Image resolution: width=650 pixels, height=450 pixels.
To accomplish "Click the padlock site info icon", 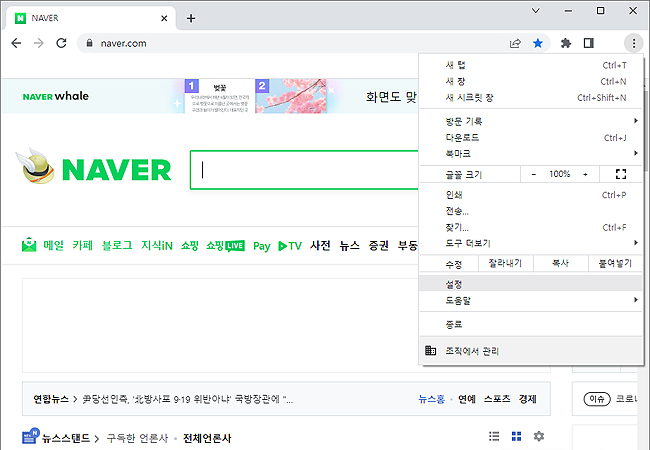I will [x=90, y=43].
